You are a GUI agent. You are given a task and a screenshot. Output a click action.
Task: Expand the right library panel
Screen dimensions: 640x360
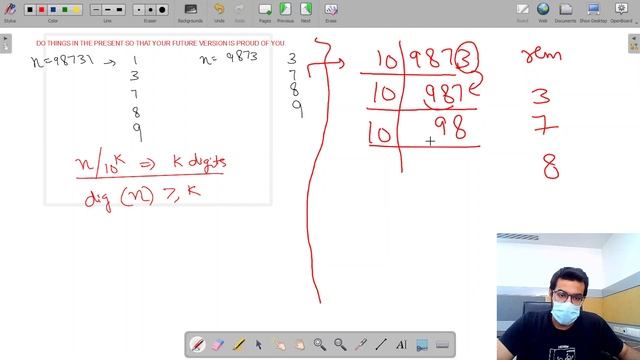click(x=634, y=43)
